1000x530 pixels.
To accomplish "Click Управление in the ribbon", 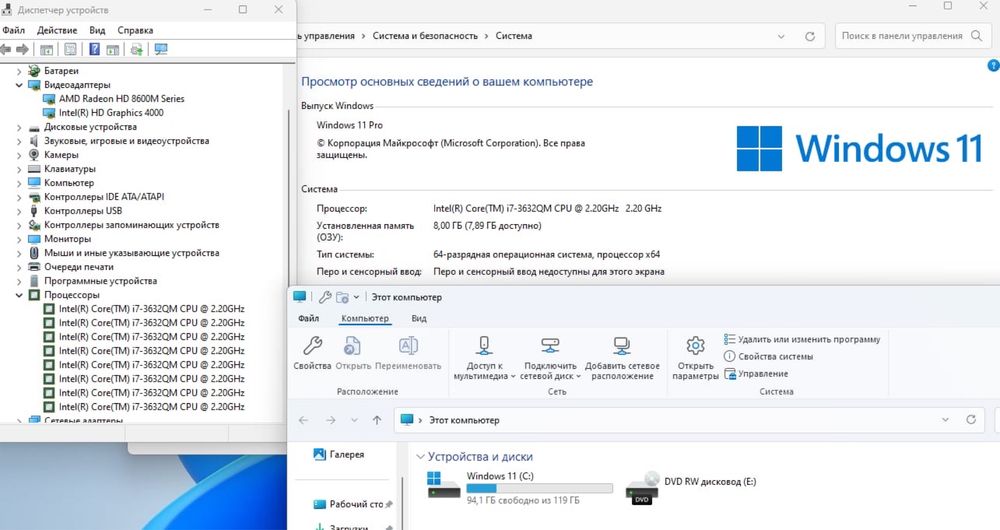I will coord(756,374).
